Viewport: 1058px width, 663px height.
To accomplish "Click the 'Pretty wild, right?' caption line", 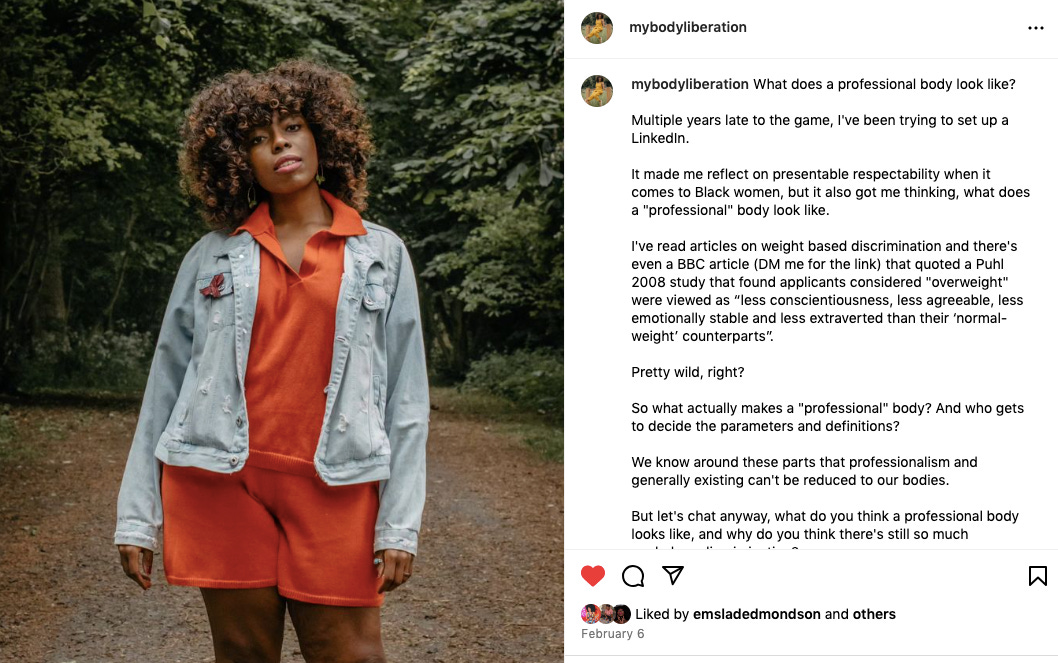I will tap(688, 372).
